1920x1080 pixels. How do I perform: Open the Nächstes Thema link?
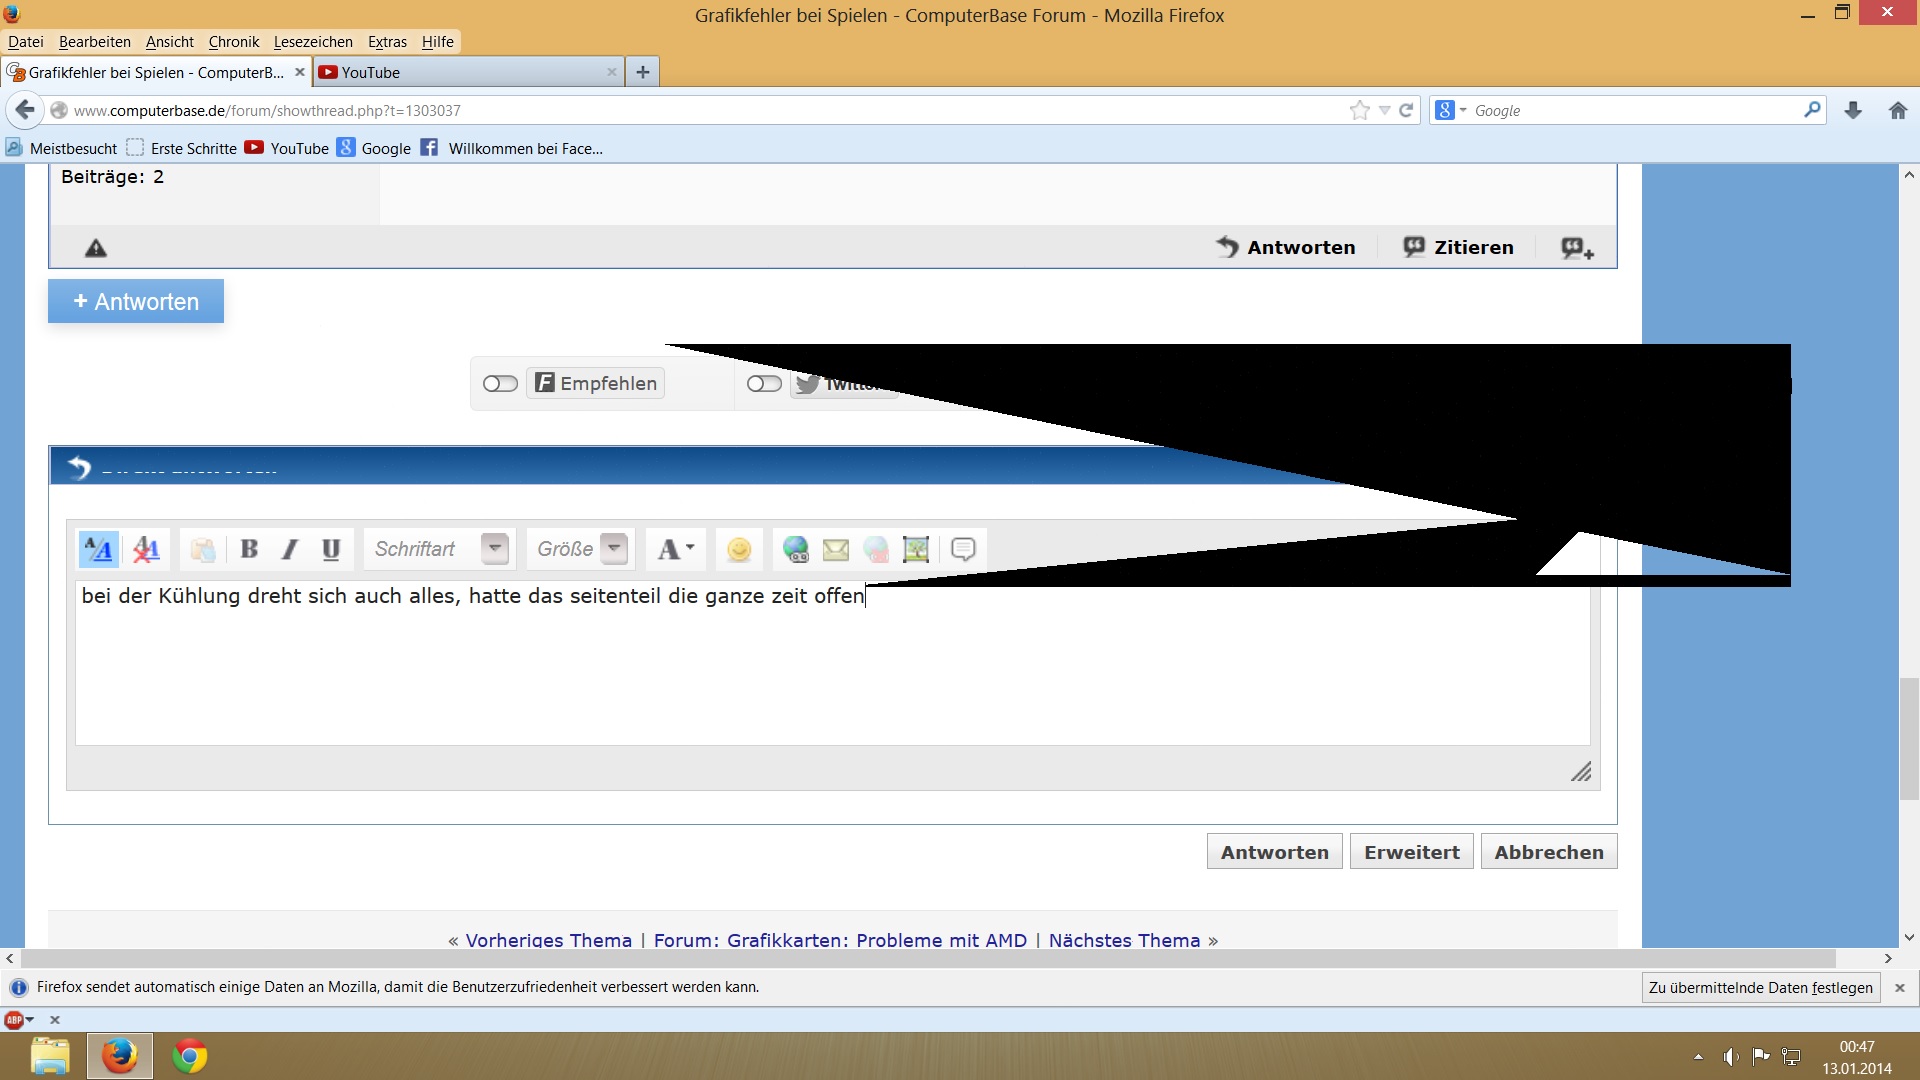point(1124,940)
